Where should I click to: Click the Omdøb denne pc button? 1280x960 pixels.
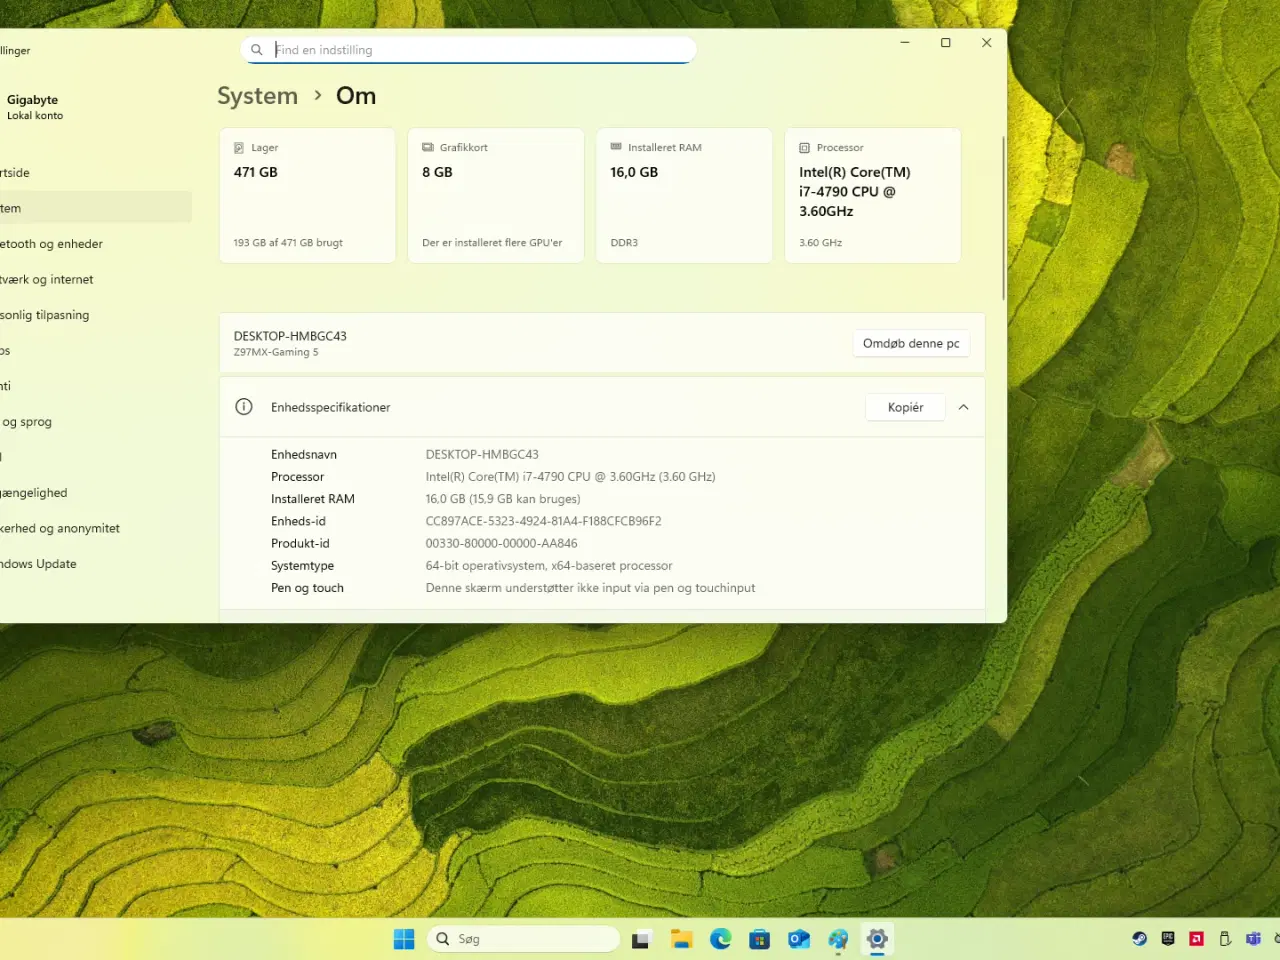[x=910, y=344]
